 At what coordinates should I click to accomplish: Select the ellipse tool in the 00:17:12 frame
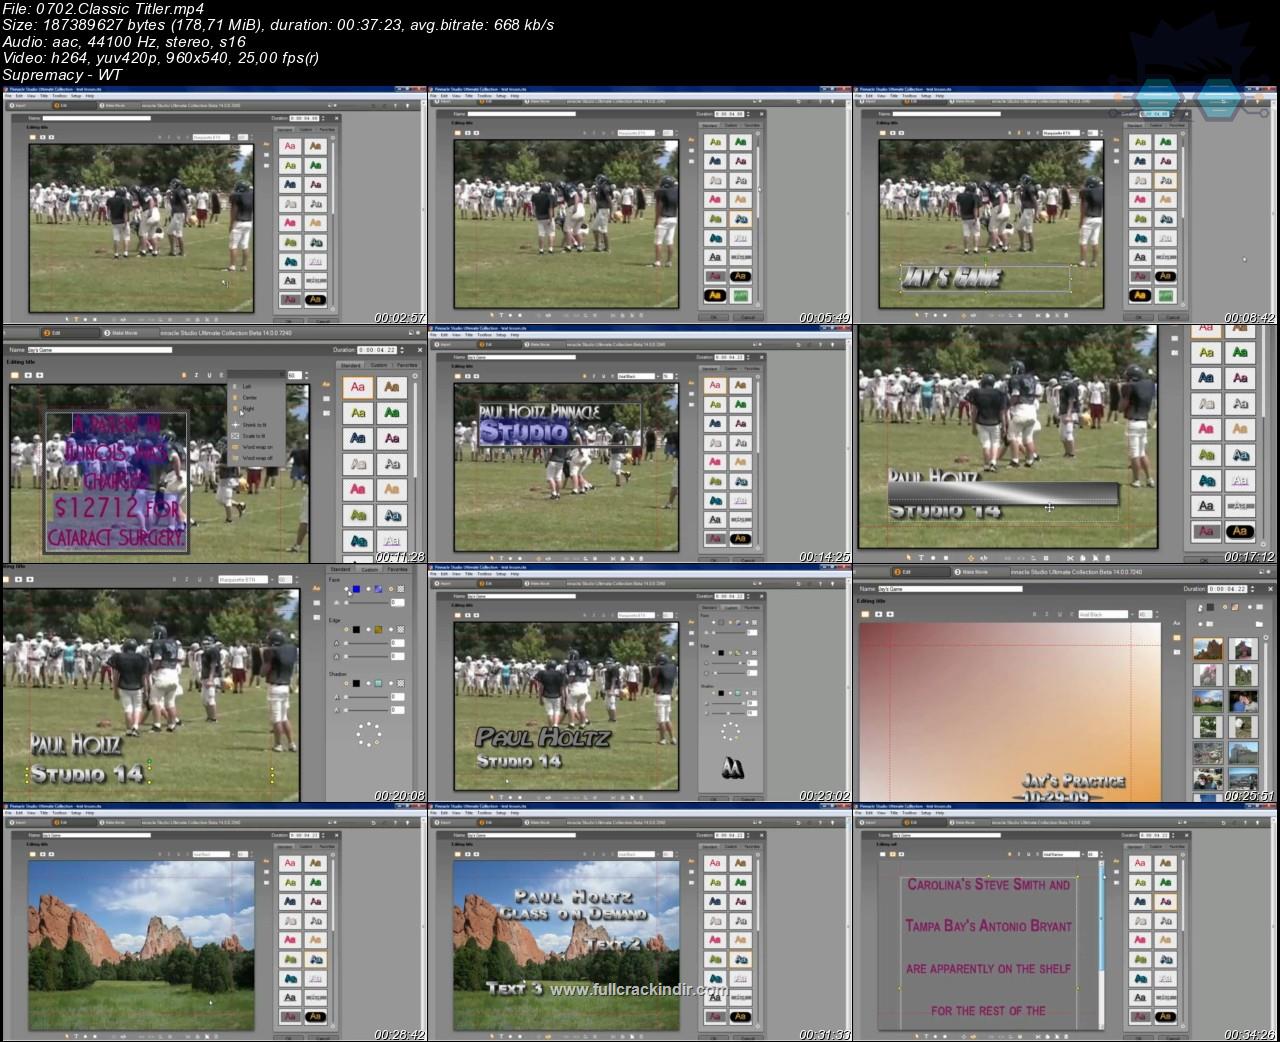click(x=933, y=557)
